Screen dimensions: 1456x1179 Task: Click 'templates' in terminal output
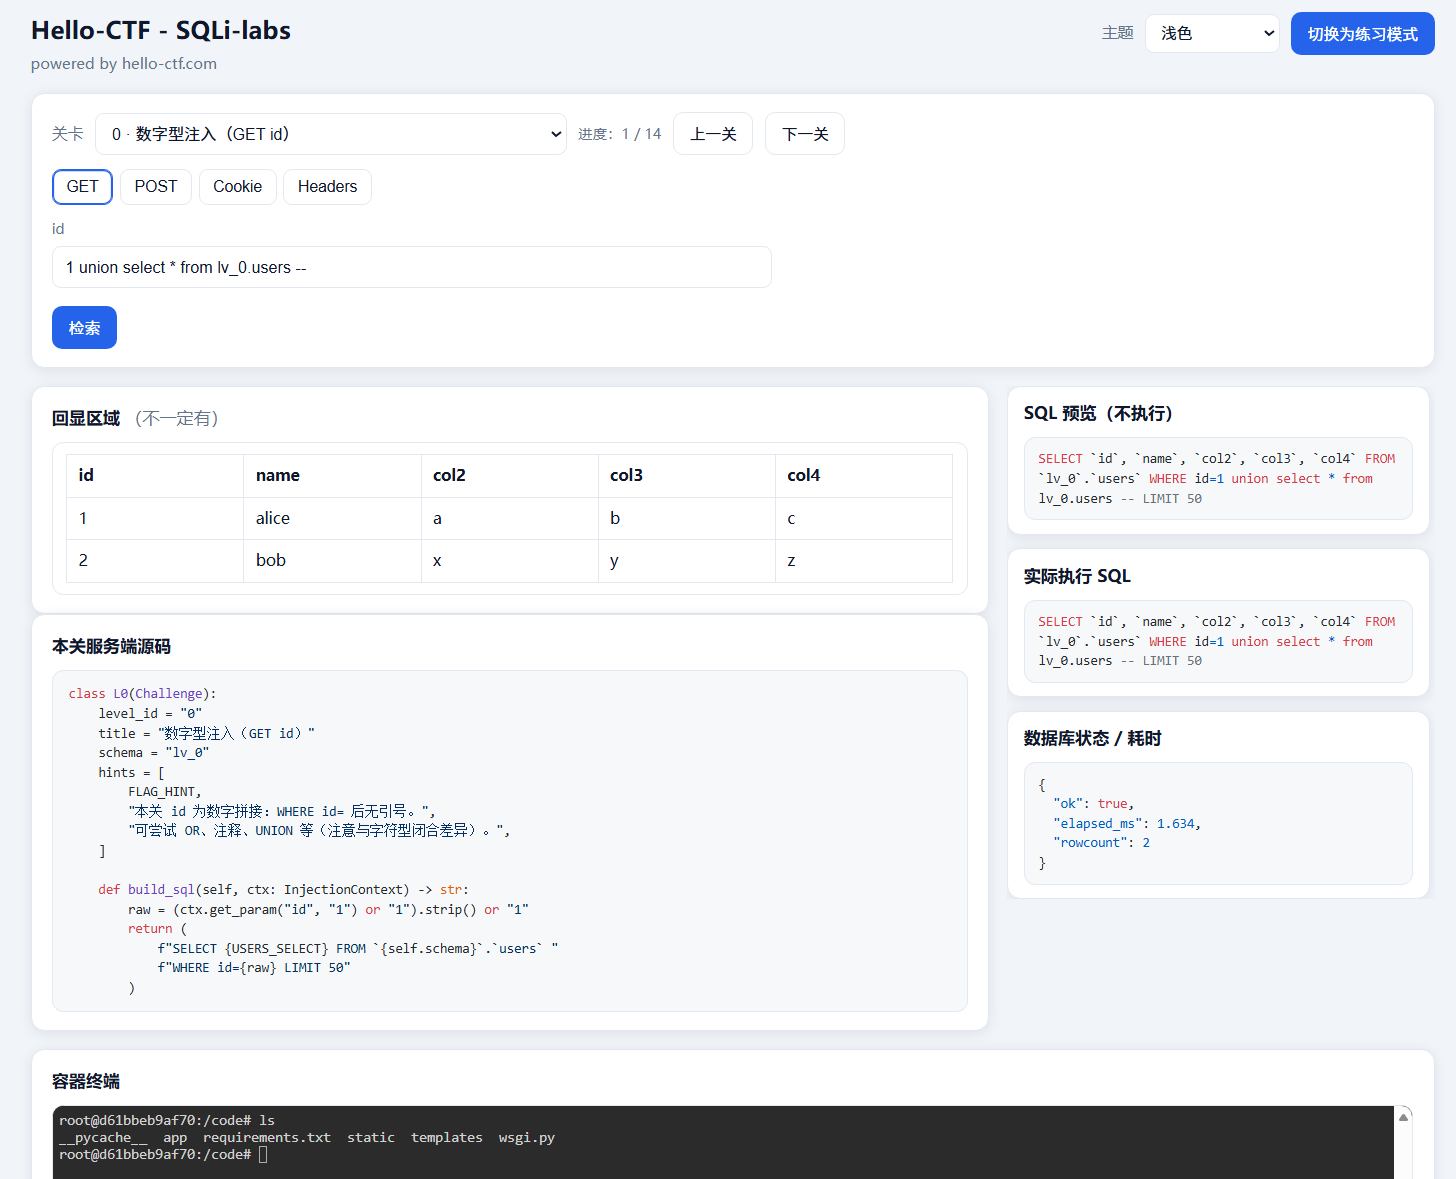tap(447, 1138)
